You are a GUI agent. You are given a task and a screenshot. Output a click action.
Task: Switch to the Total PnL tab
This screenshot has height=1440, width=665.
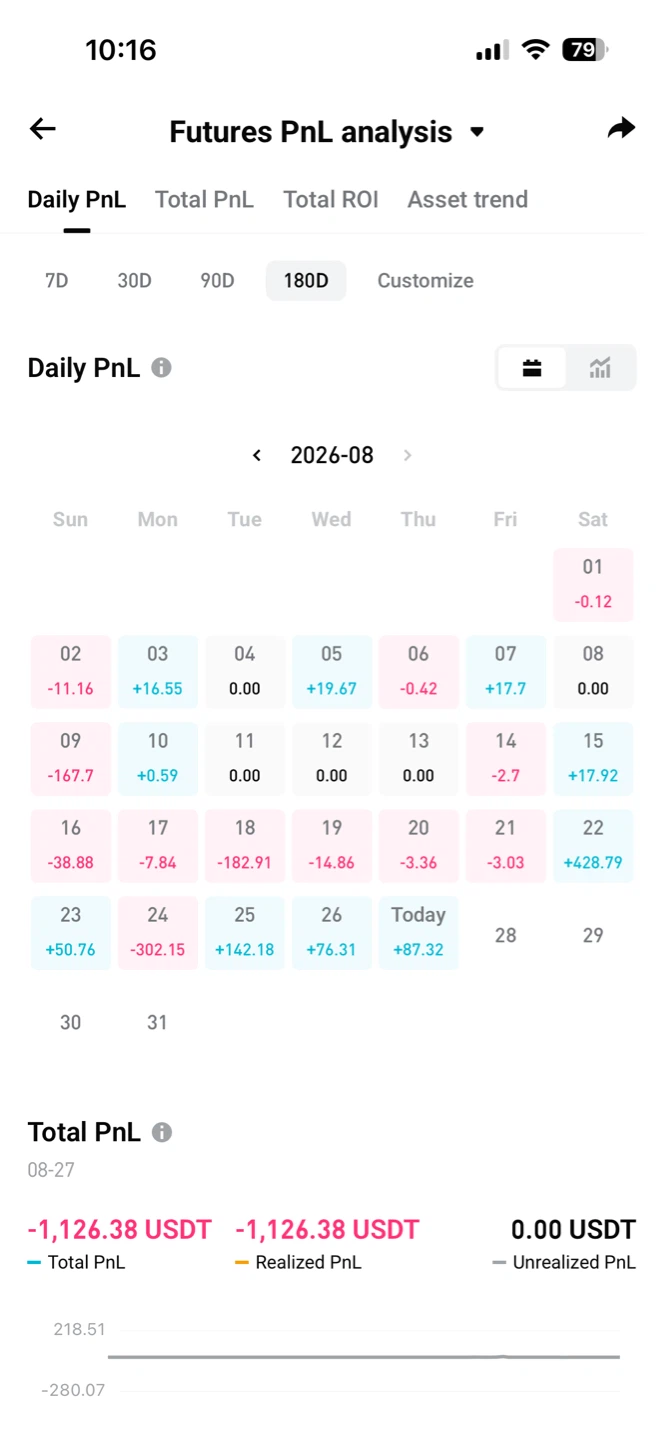204,199
